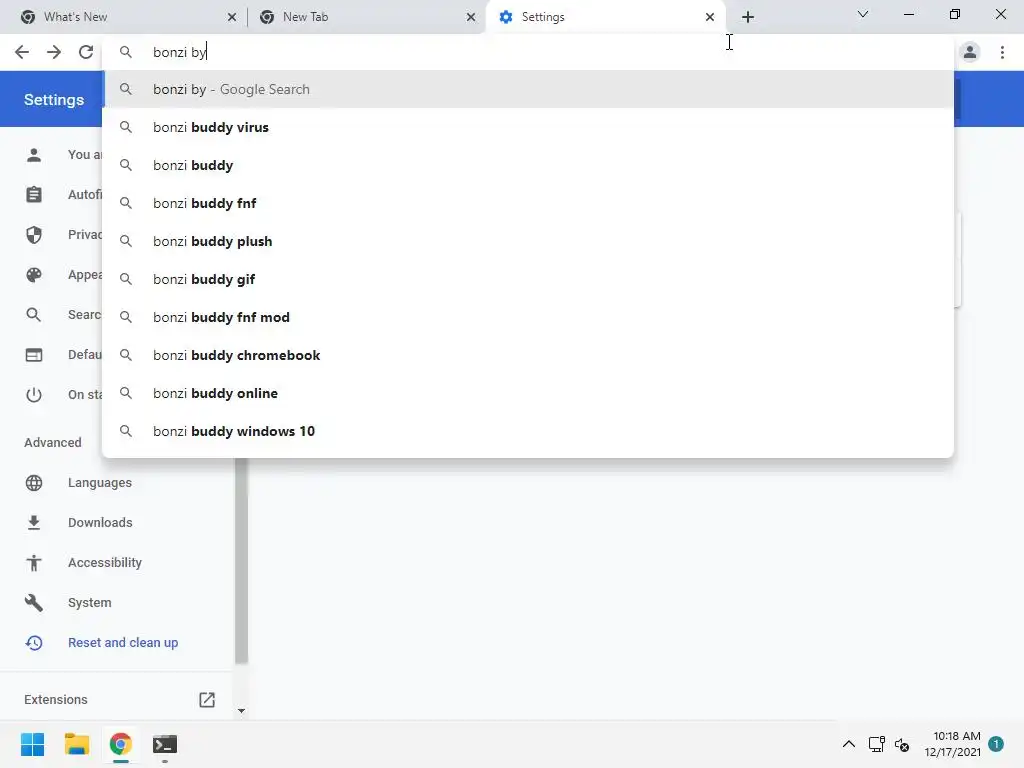The image size is (1024, 768).
Task: Select the Settings tab
Action: tap(605, 17)
